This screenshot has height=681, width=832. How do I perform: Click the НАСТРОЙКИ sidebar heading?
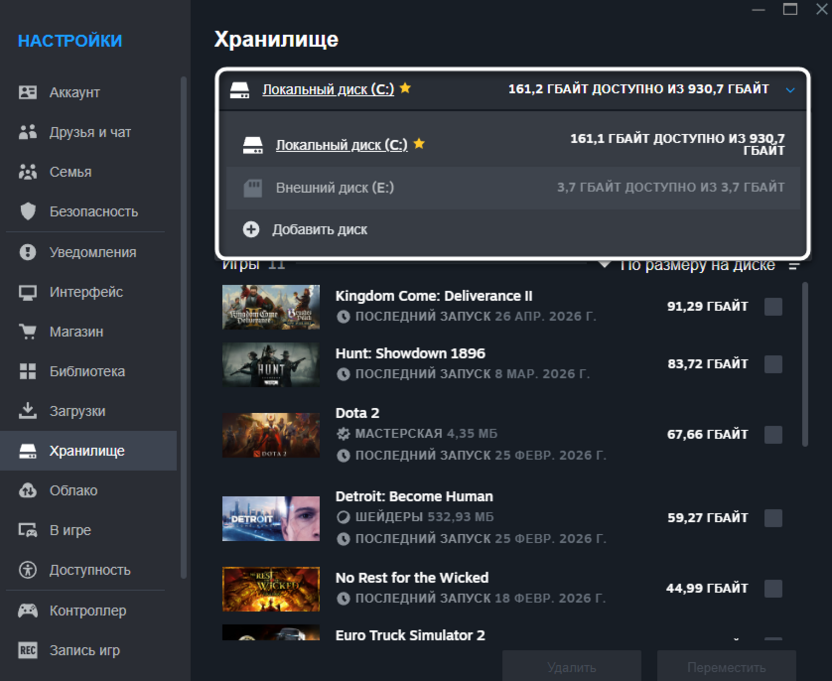point(70,41)
